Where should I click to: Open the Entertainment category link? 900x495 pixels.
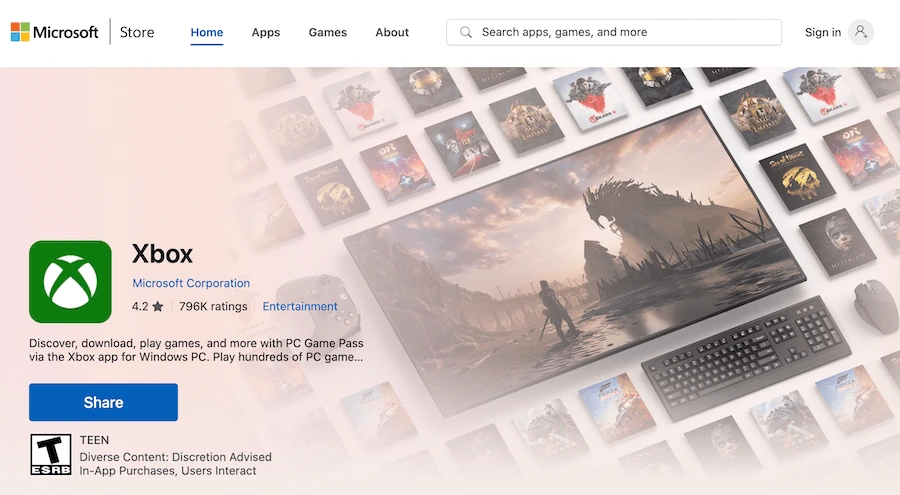(x=300, y=306)
